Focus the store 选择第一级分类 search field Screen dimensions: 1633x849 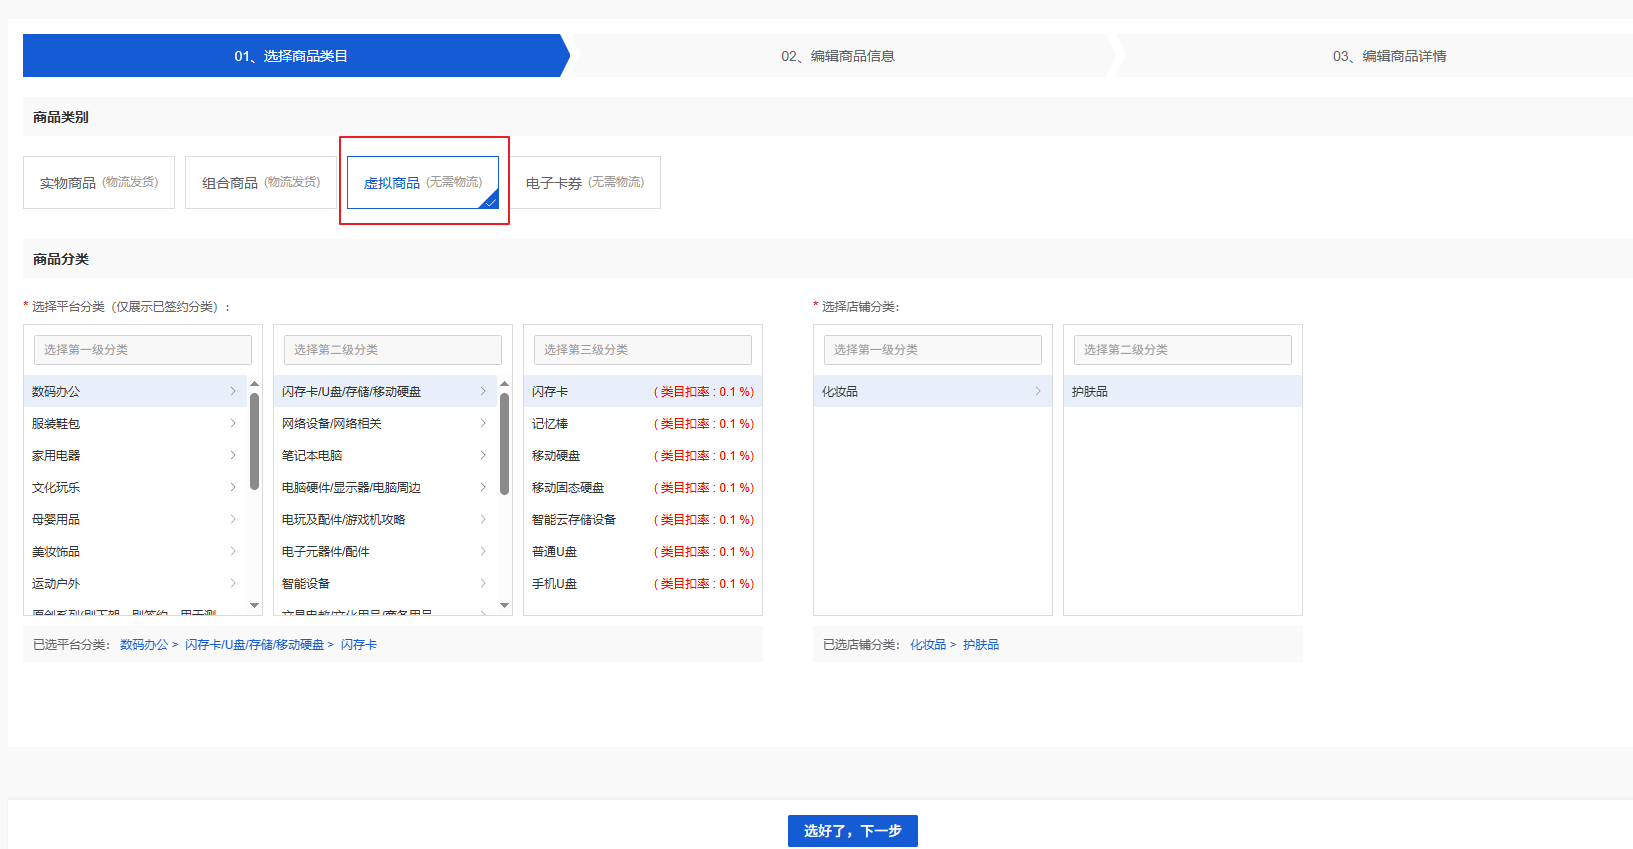click(933, 350)
